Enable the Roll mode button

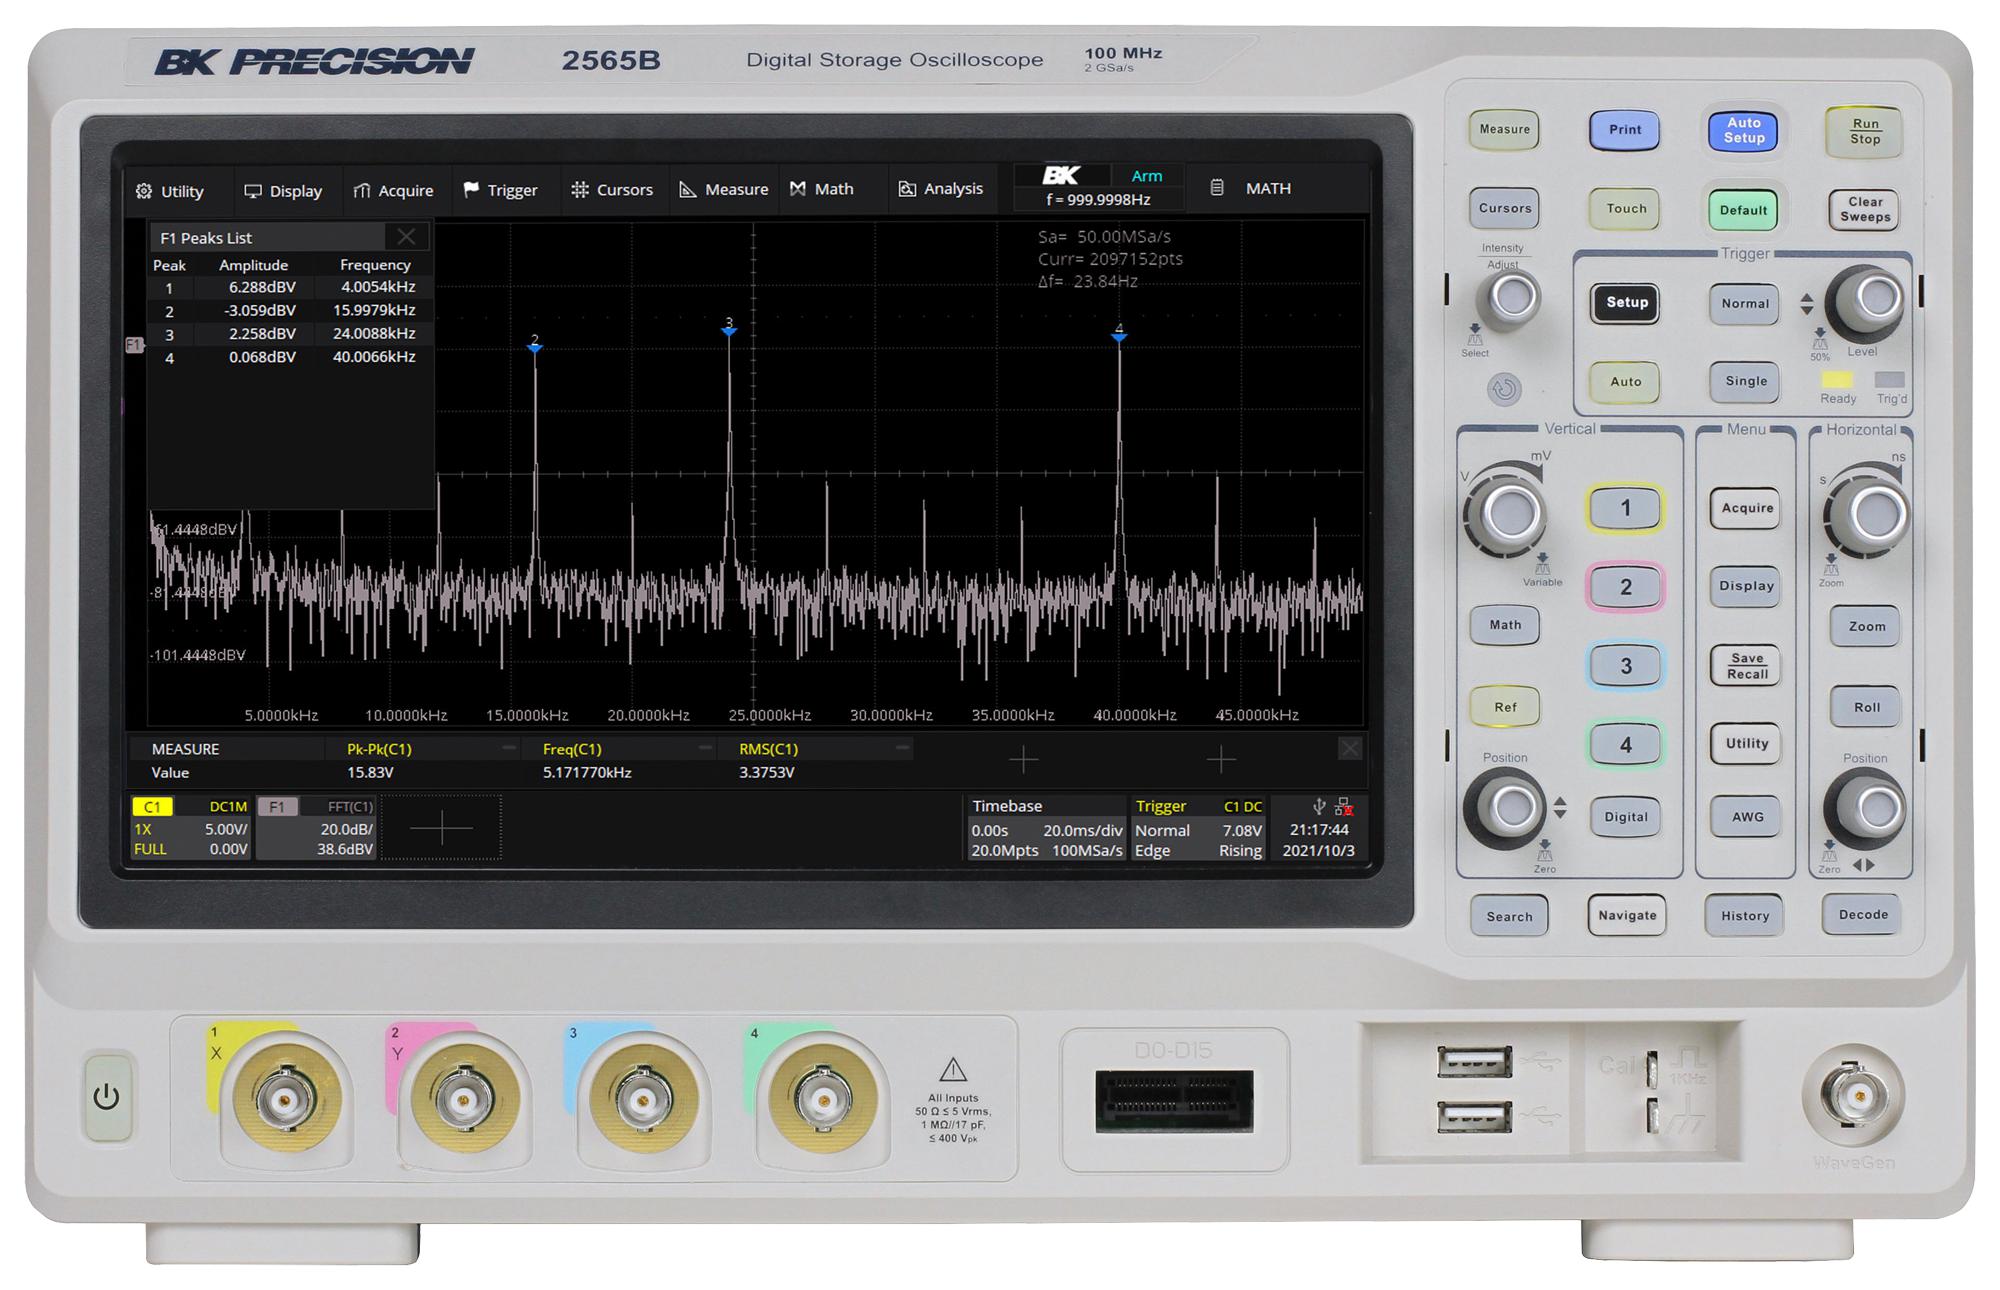click(x=1866, y=707)
